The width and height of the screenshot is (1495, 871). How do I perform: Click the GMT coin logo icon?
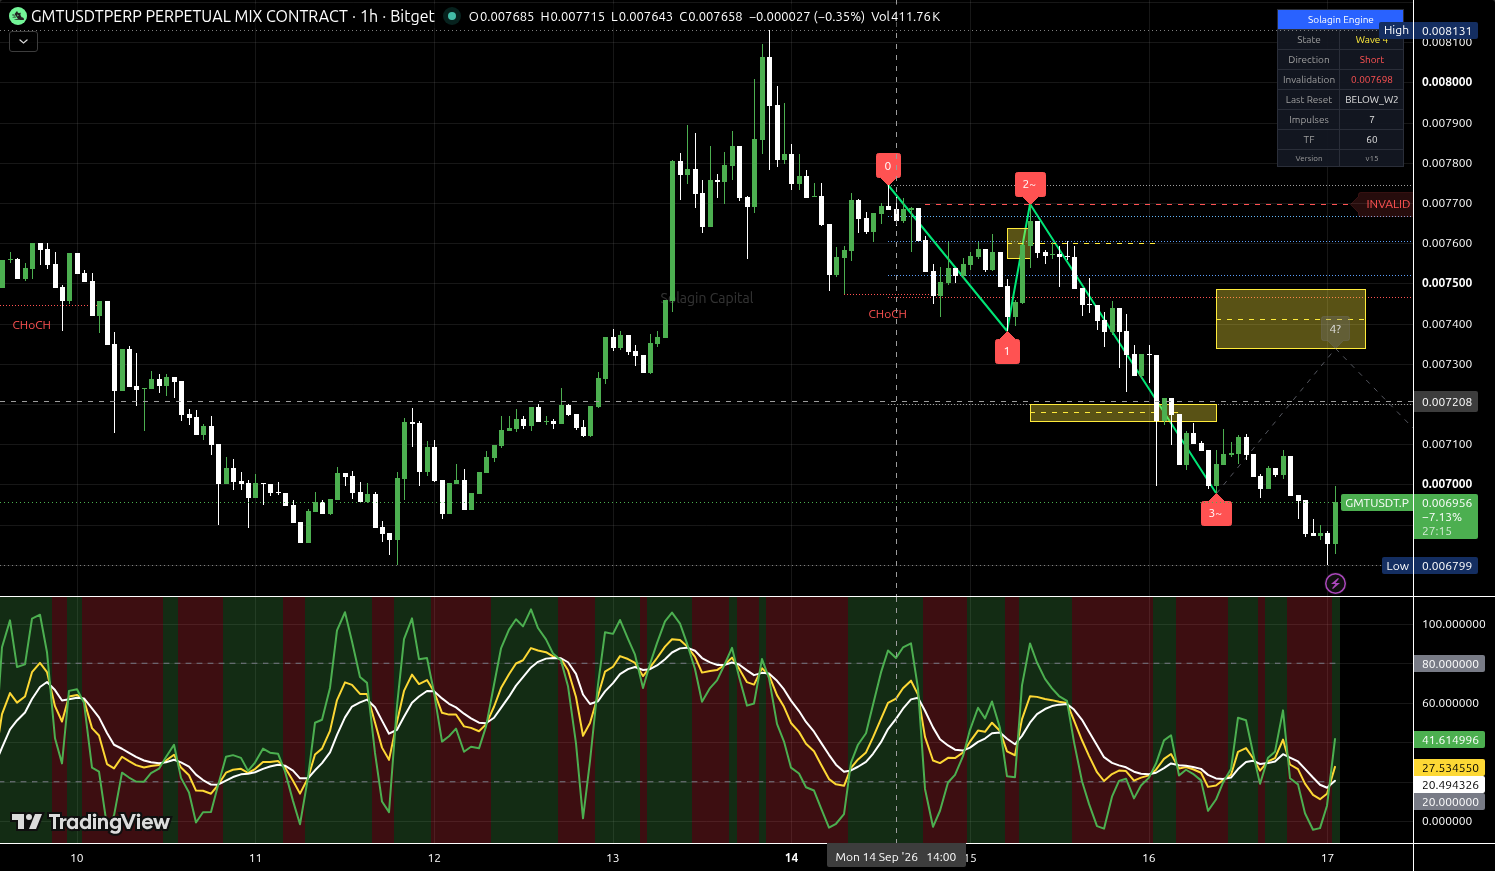(18, 16)
